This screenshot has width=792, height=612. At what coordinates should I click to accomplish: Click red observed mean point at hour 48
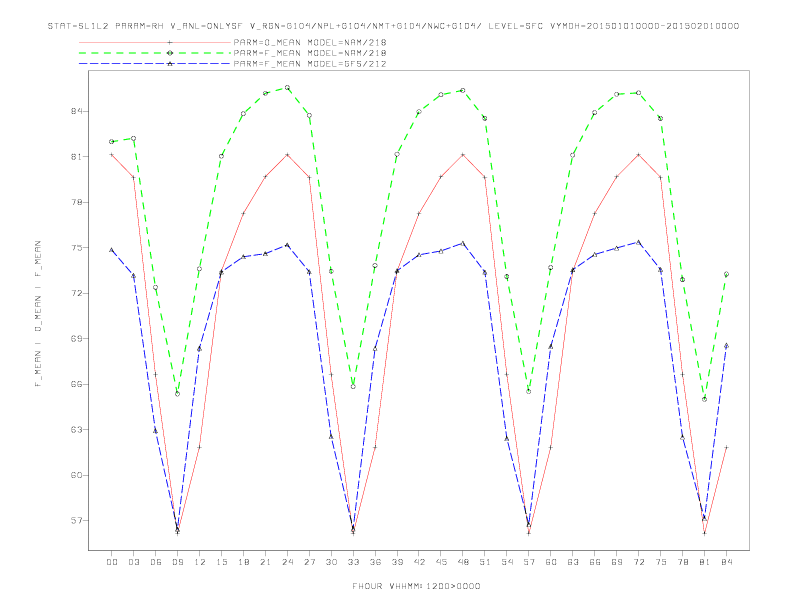463,155
